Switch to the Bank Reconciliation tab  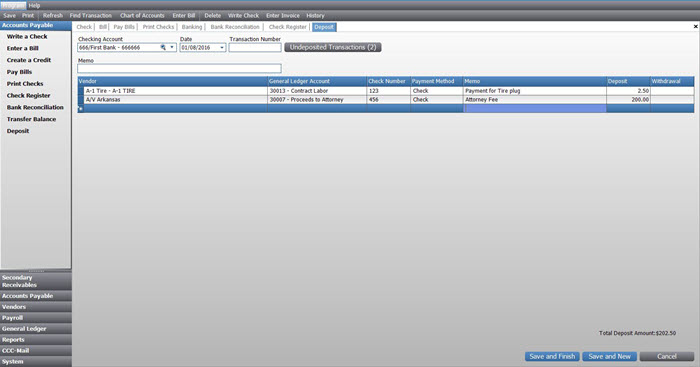coord(235,27)
